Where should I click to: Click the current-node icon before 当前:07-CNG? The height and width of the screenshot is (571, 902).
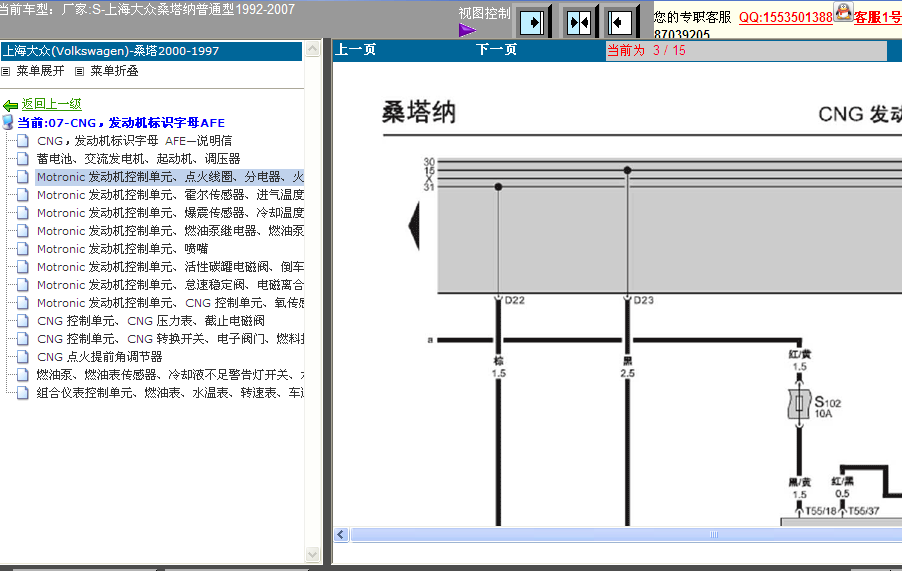[x=8, y=122]
